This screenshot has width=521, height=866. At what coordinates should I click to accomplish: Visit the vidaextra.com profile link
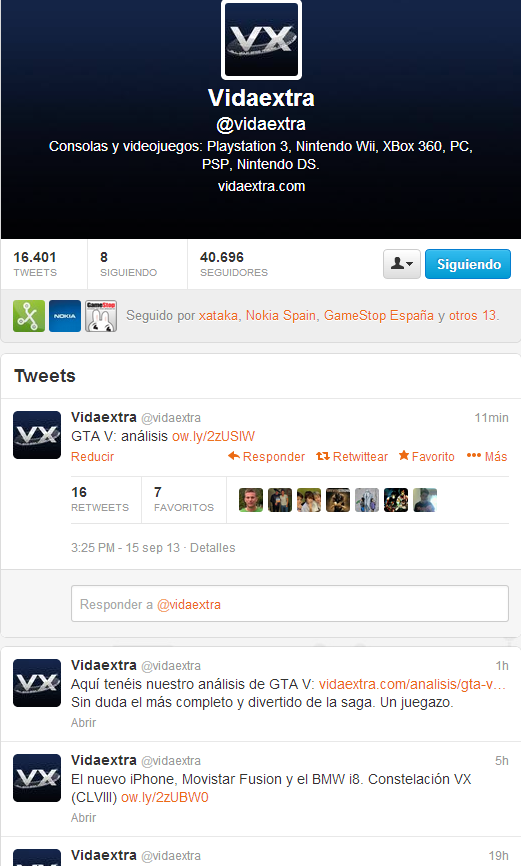261,186
